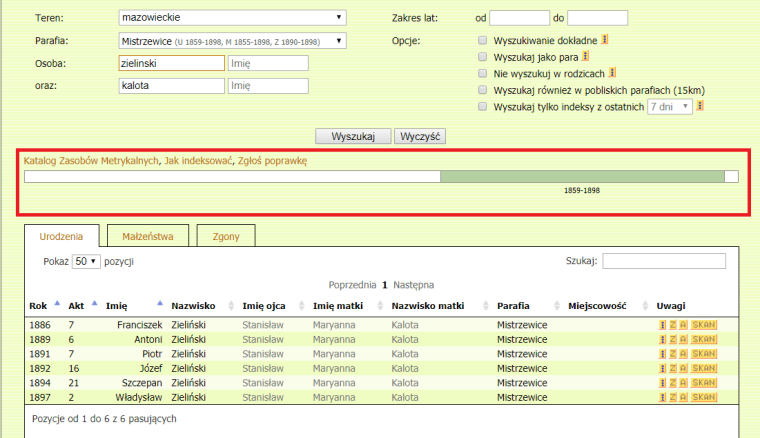Click Z icon in Piotr 1891 row
This screenshot has width=760, height=438.
point(673,354)
